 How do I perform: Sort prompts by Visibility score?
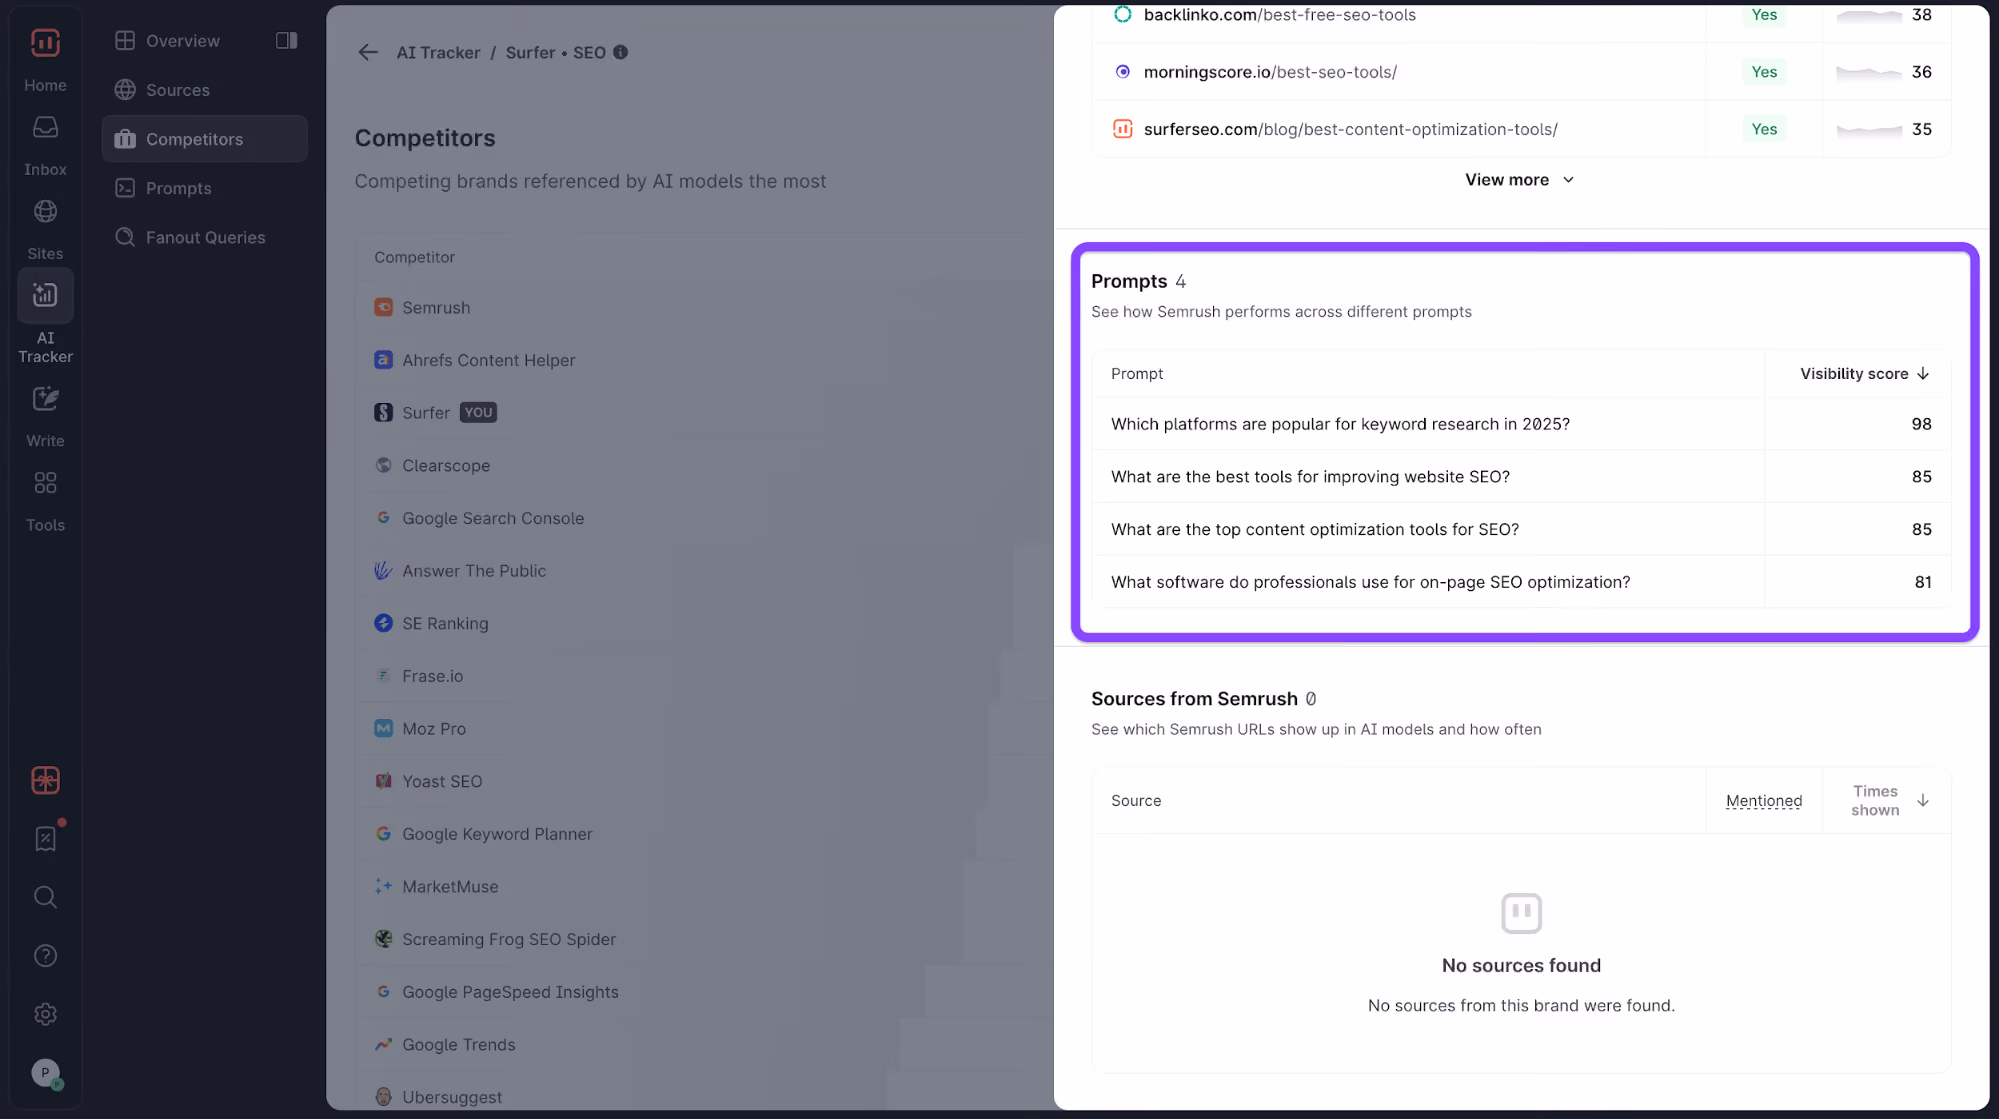[x=1864, y=374]
